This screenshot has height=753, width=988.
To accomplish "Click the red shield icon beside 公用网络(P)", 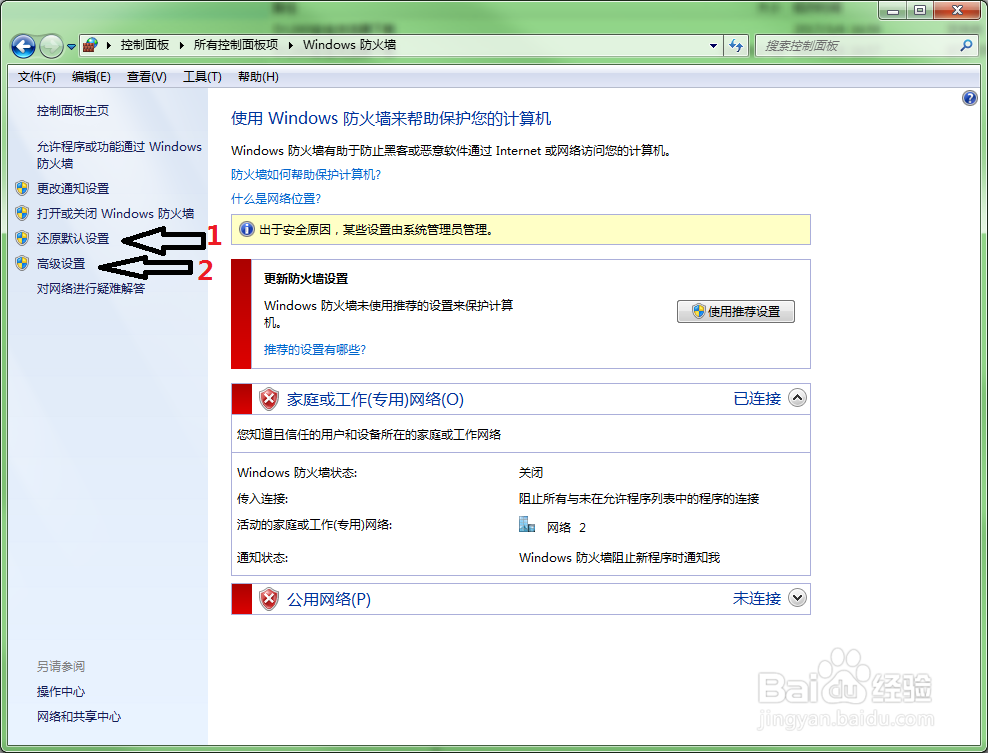I will coord(269,599).
